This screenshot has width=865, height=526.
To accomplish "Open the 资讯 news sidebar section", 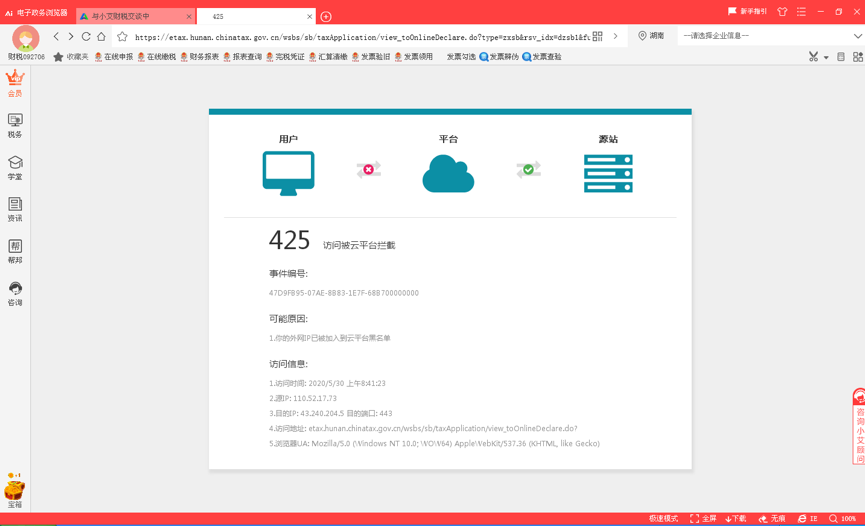I will pyautogui.click(x=15, y=209).
